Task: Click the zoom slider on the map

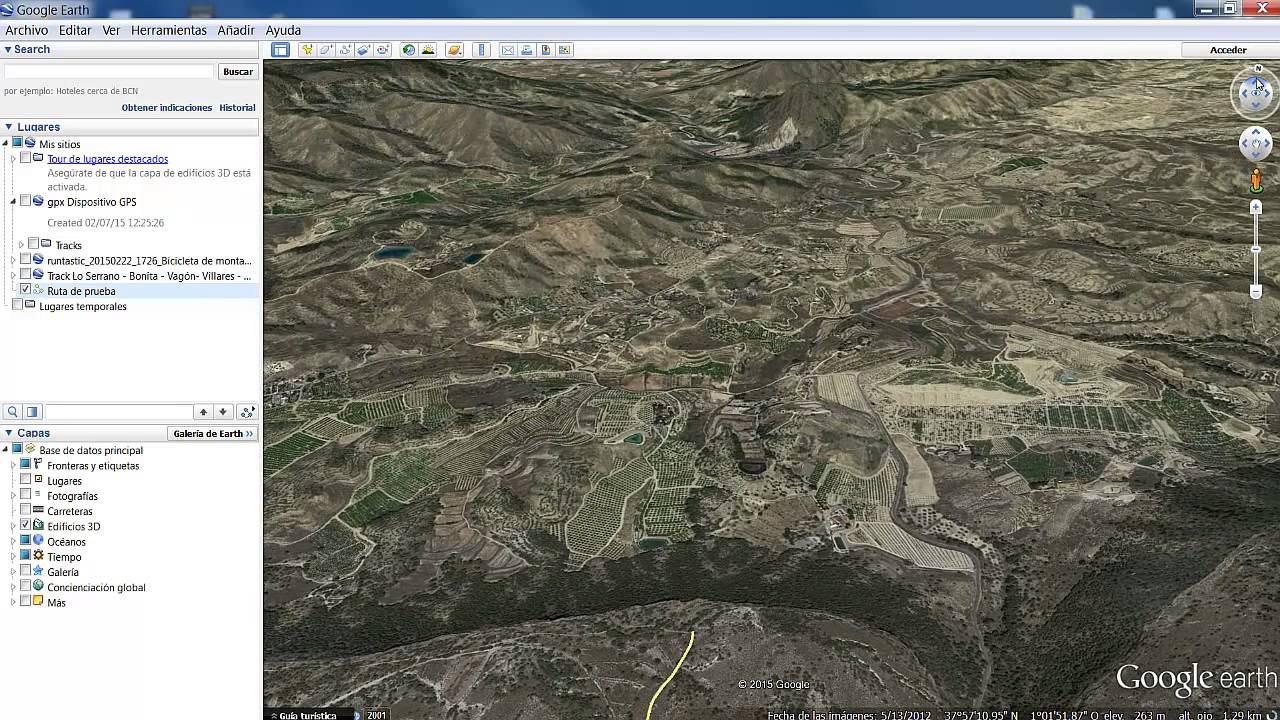Action: (x=1256, y=250)
